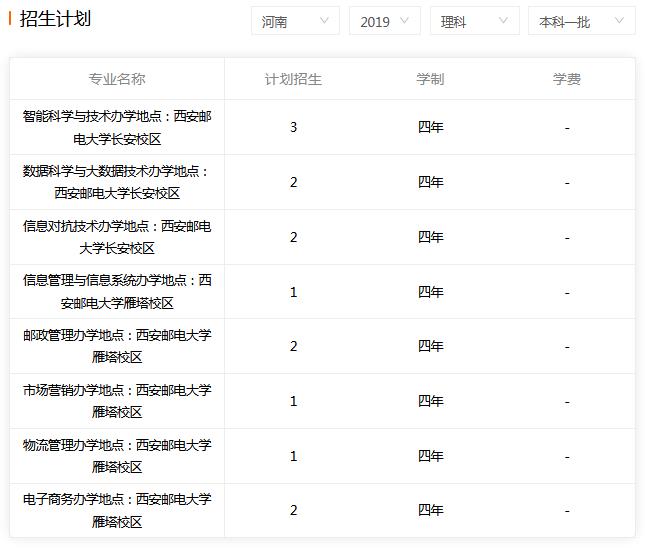Screen dimensions: 645x548
Task: Click enrollment count 1 for 市场营销
Action: tap(293, 401)
